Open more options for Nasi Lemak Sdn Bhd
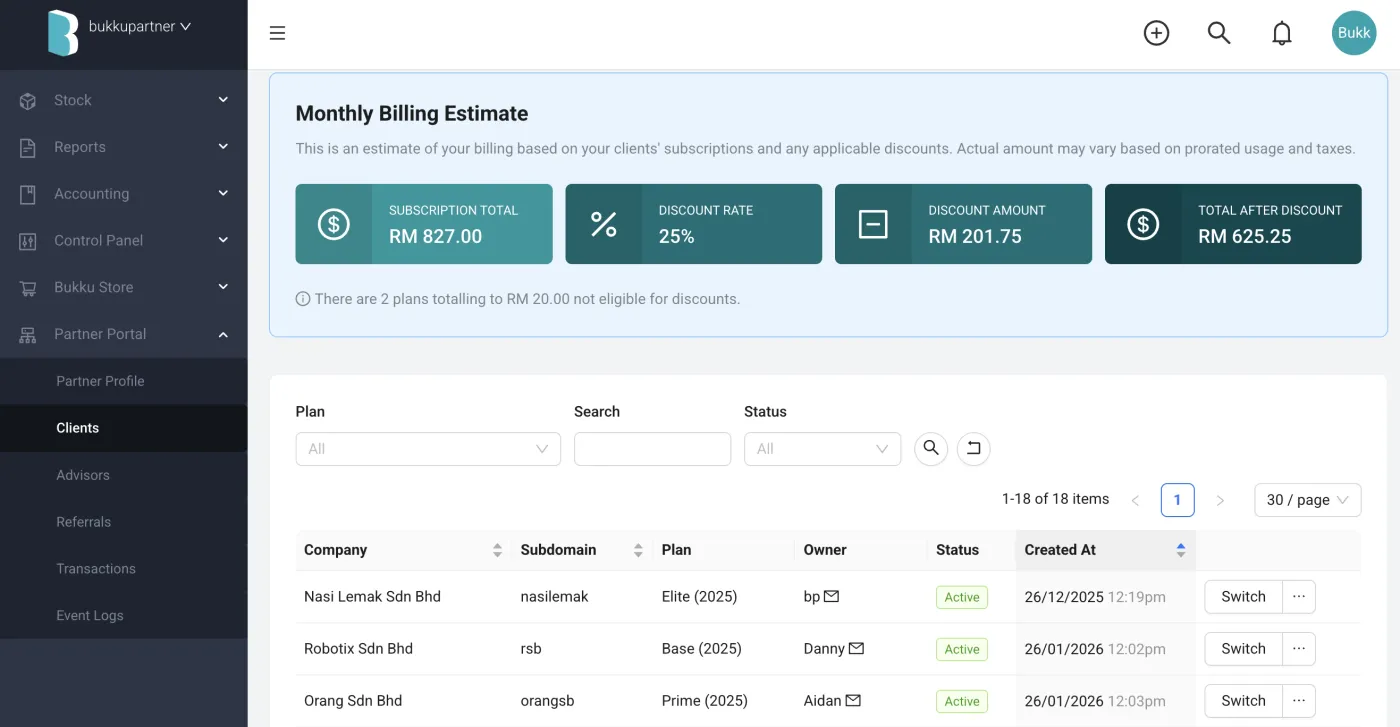Image resolution: width=1400 pixels, height=727 pixels. pyautogui.click(x=1299, y=596)
